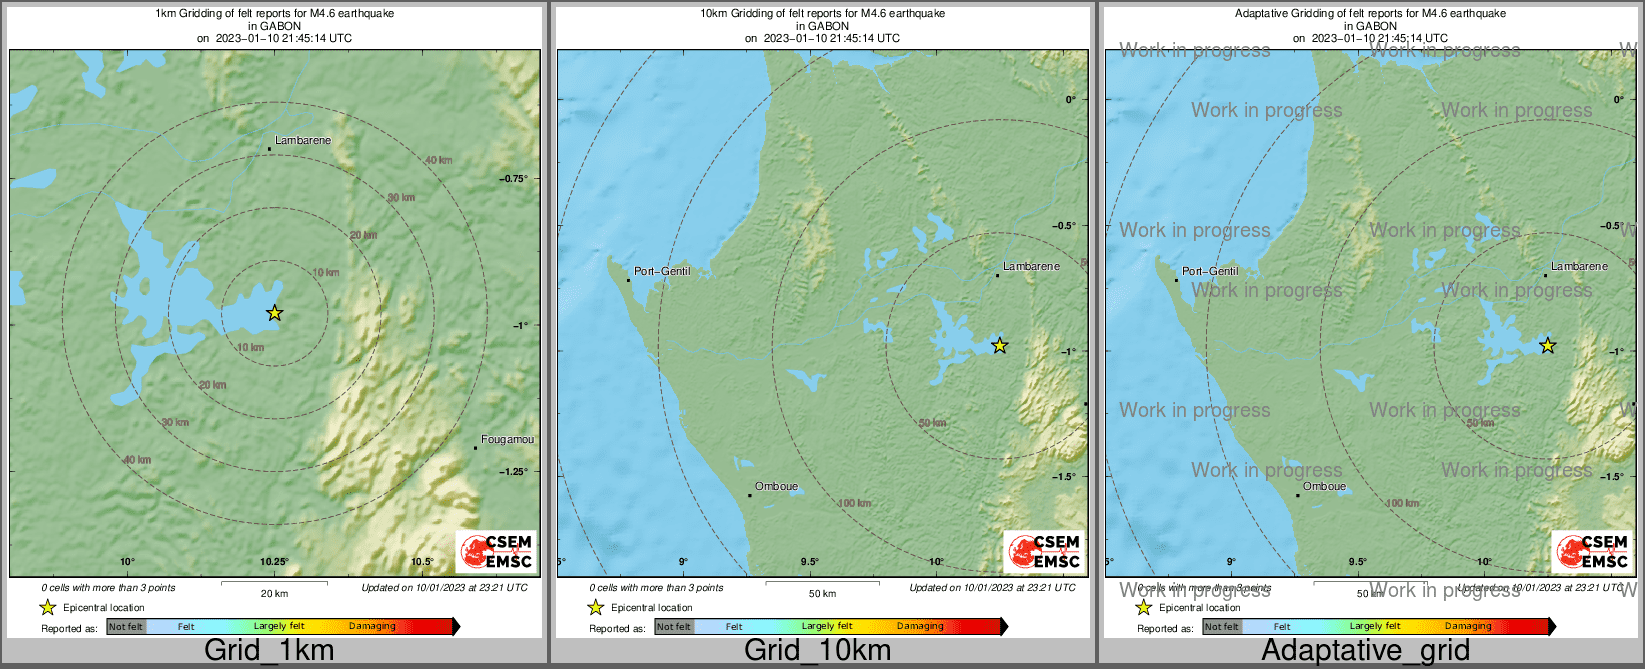
Task: Select the Port-Gentil city marker on the 10km map
Action: (x=628, y=281)
